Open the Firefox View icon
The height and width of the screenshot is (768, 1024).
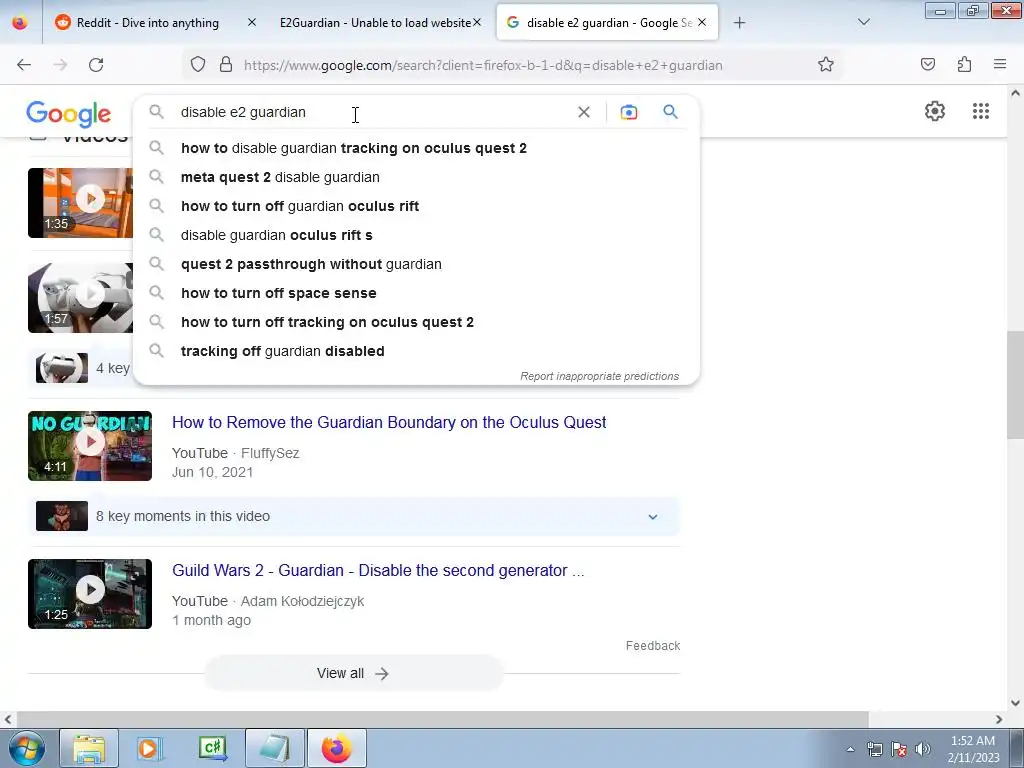[20, 23]
